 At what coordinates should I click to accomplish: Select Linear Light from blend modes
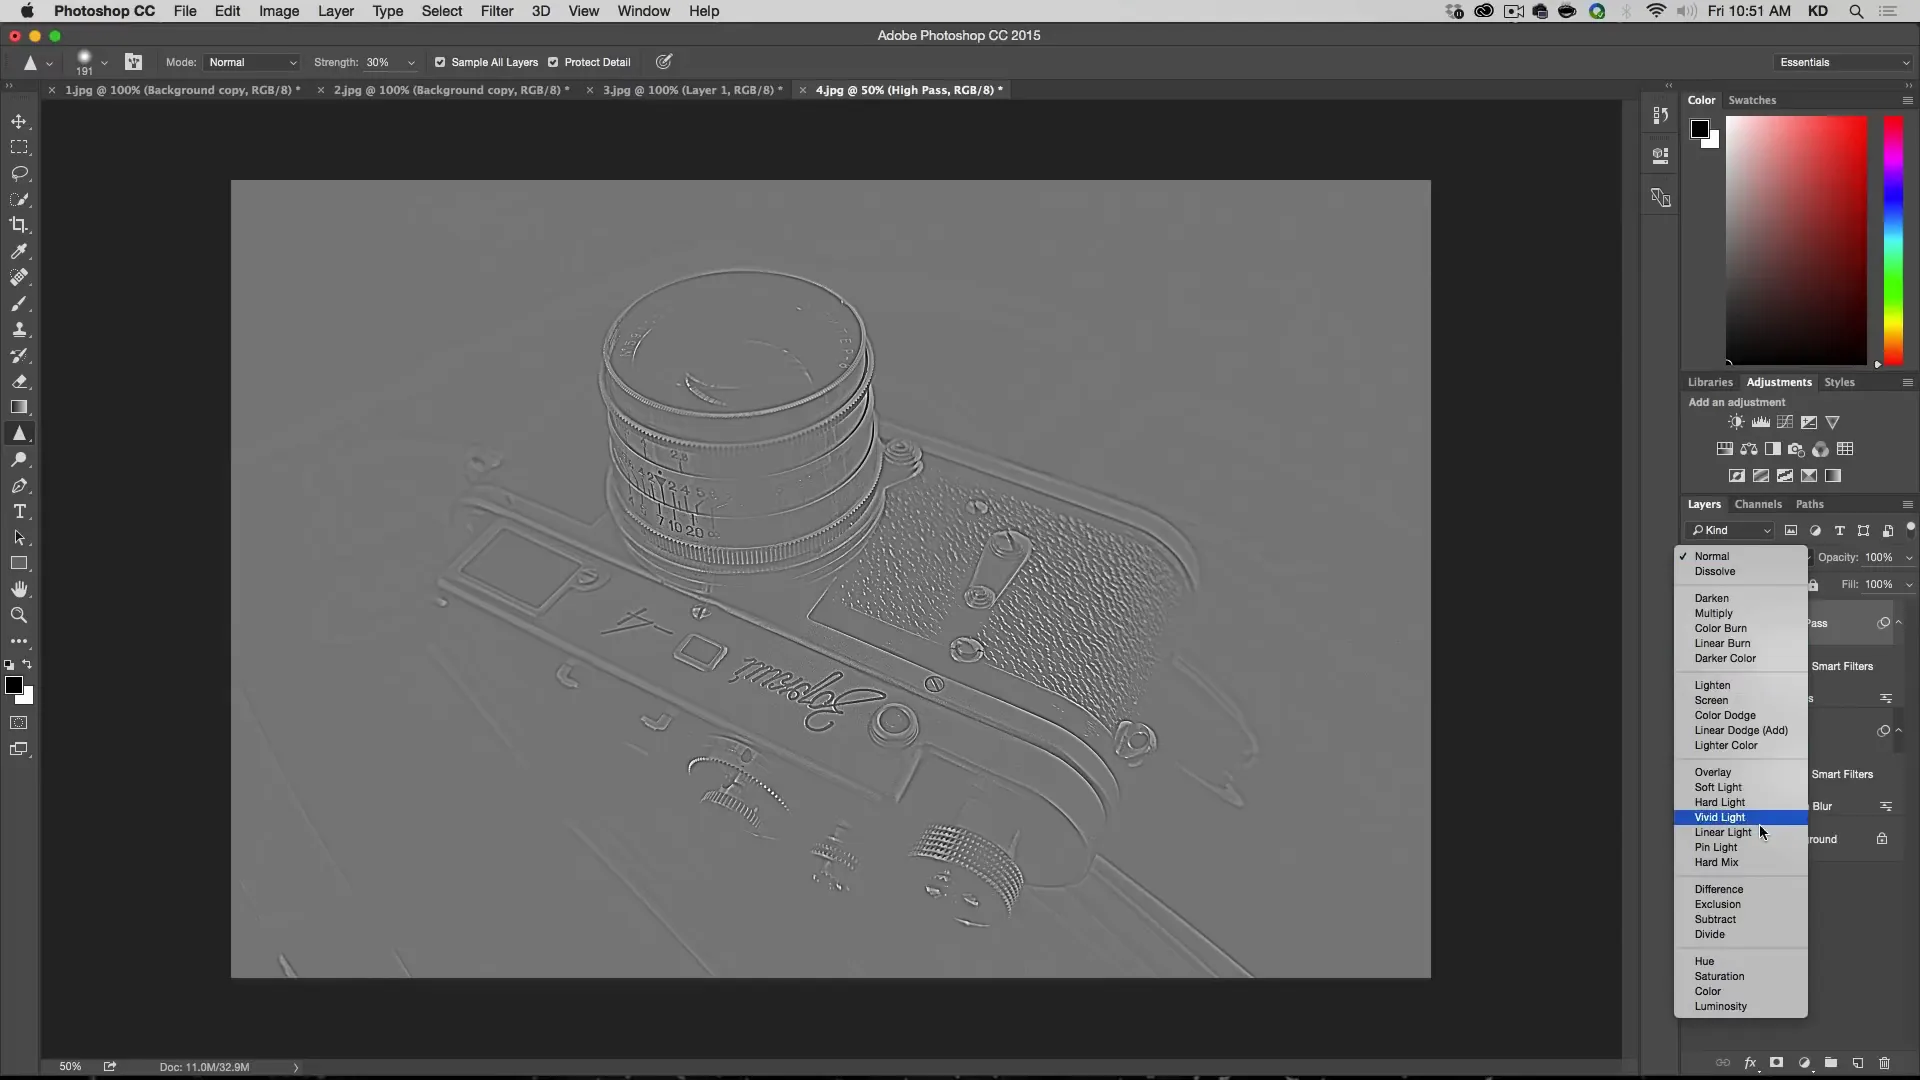pyautogui.click(x=1724, y=832)
